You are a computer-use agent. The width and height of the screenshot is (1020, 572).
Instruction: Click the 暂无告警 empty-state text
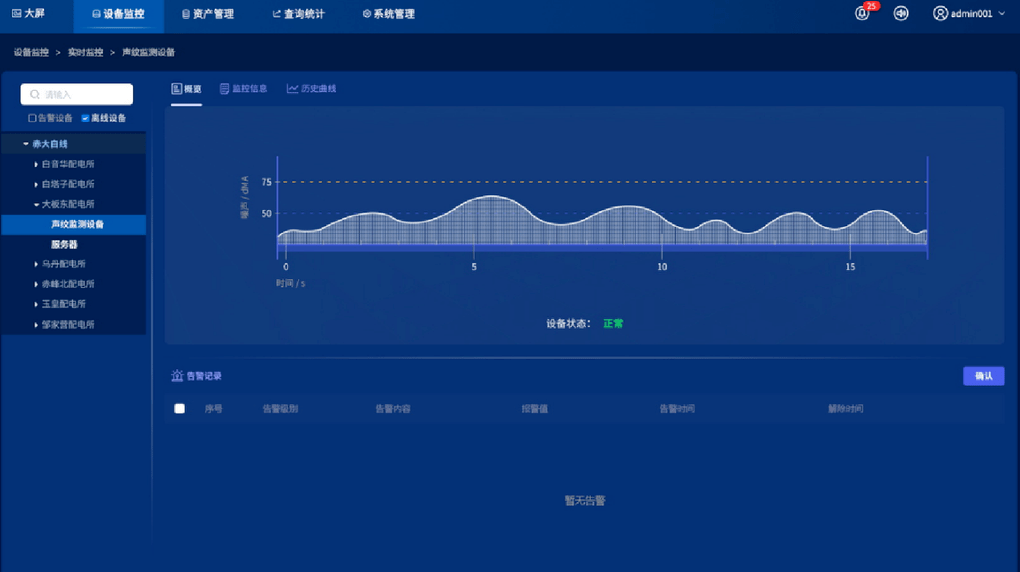pyautogui.click(x=585, y=500)
